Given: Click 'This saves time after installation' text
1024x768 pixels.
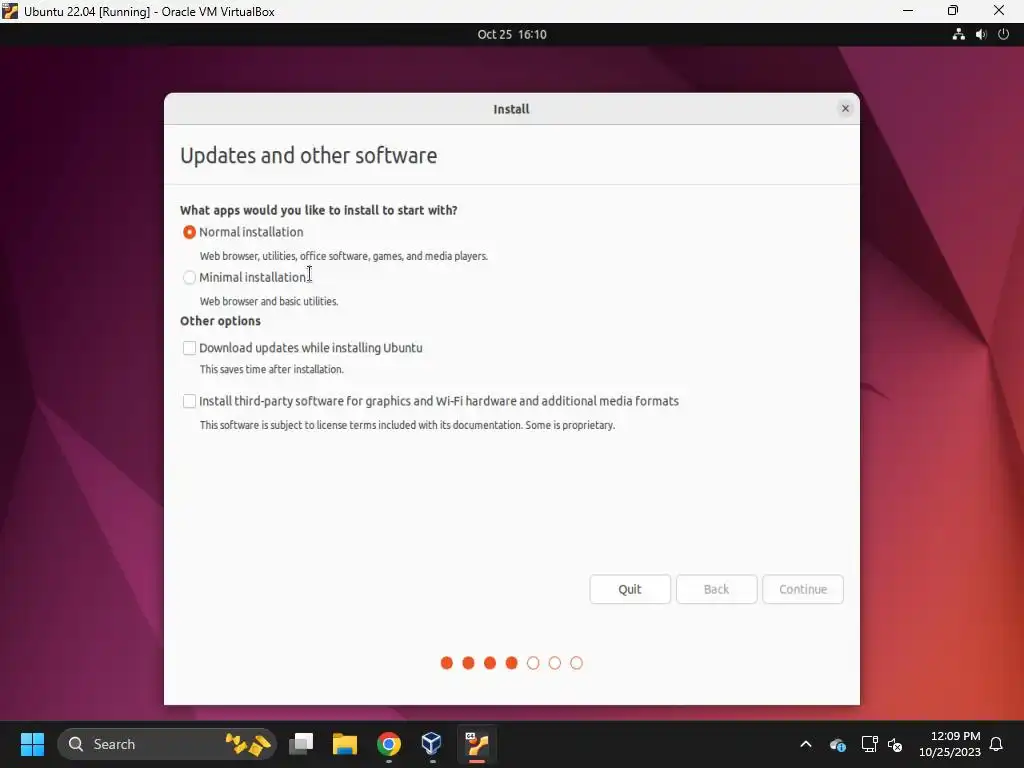Looking at the screenshot, I should click(271, 369).
